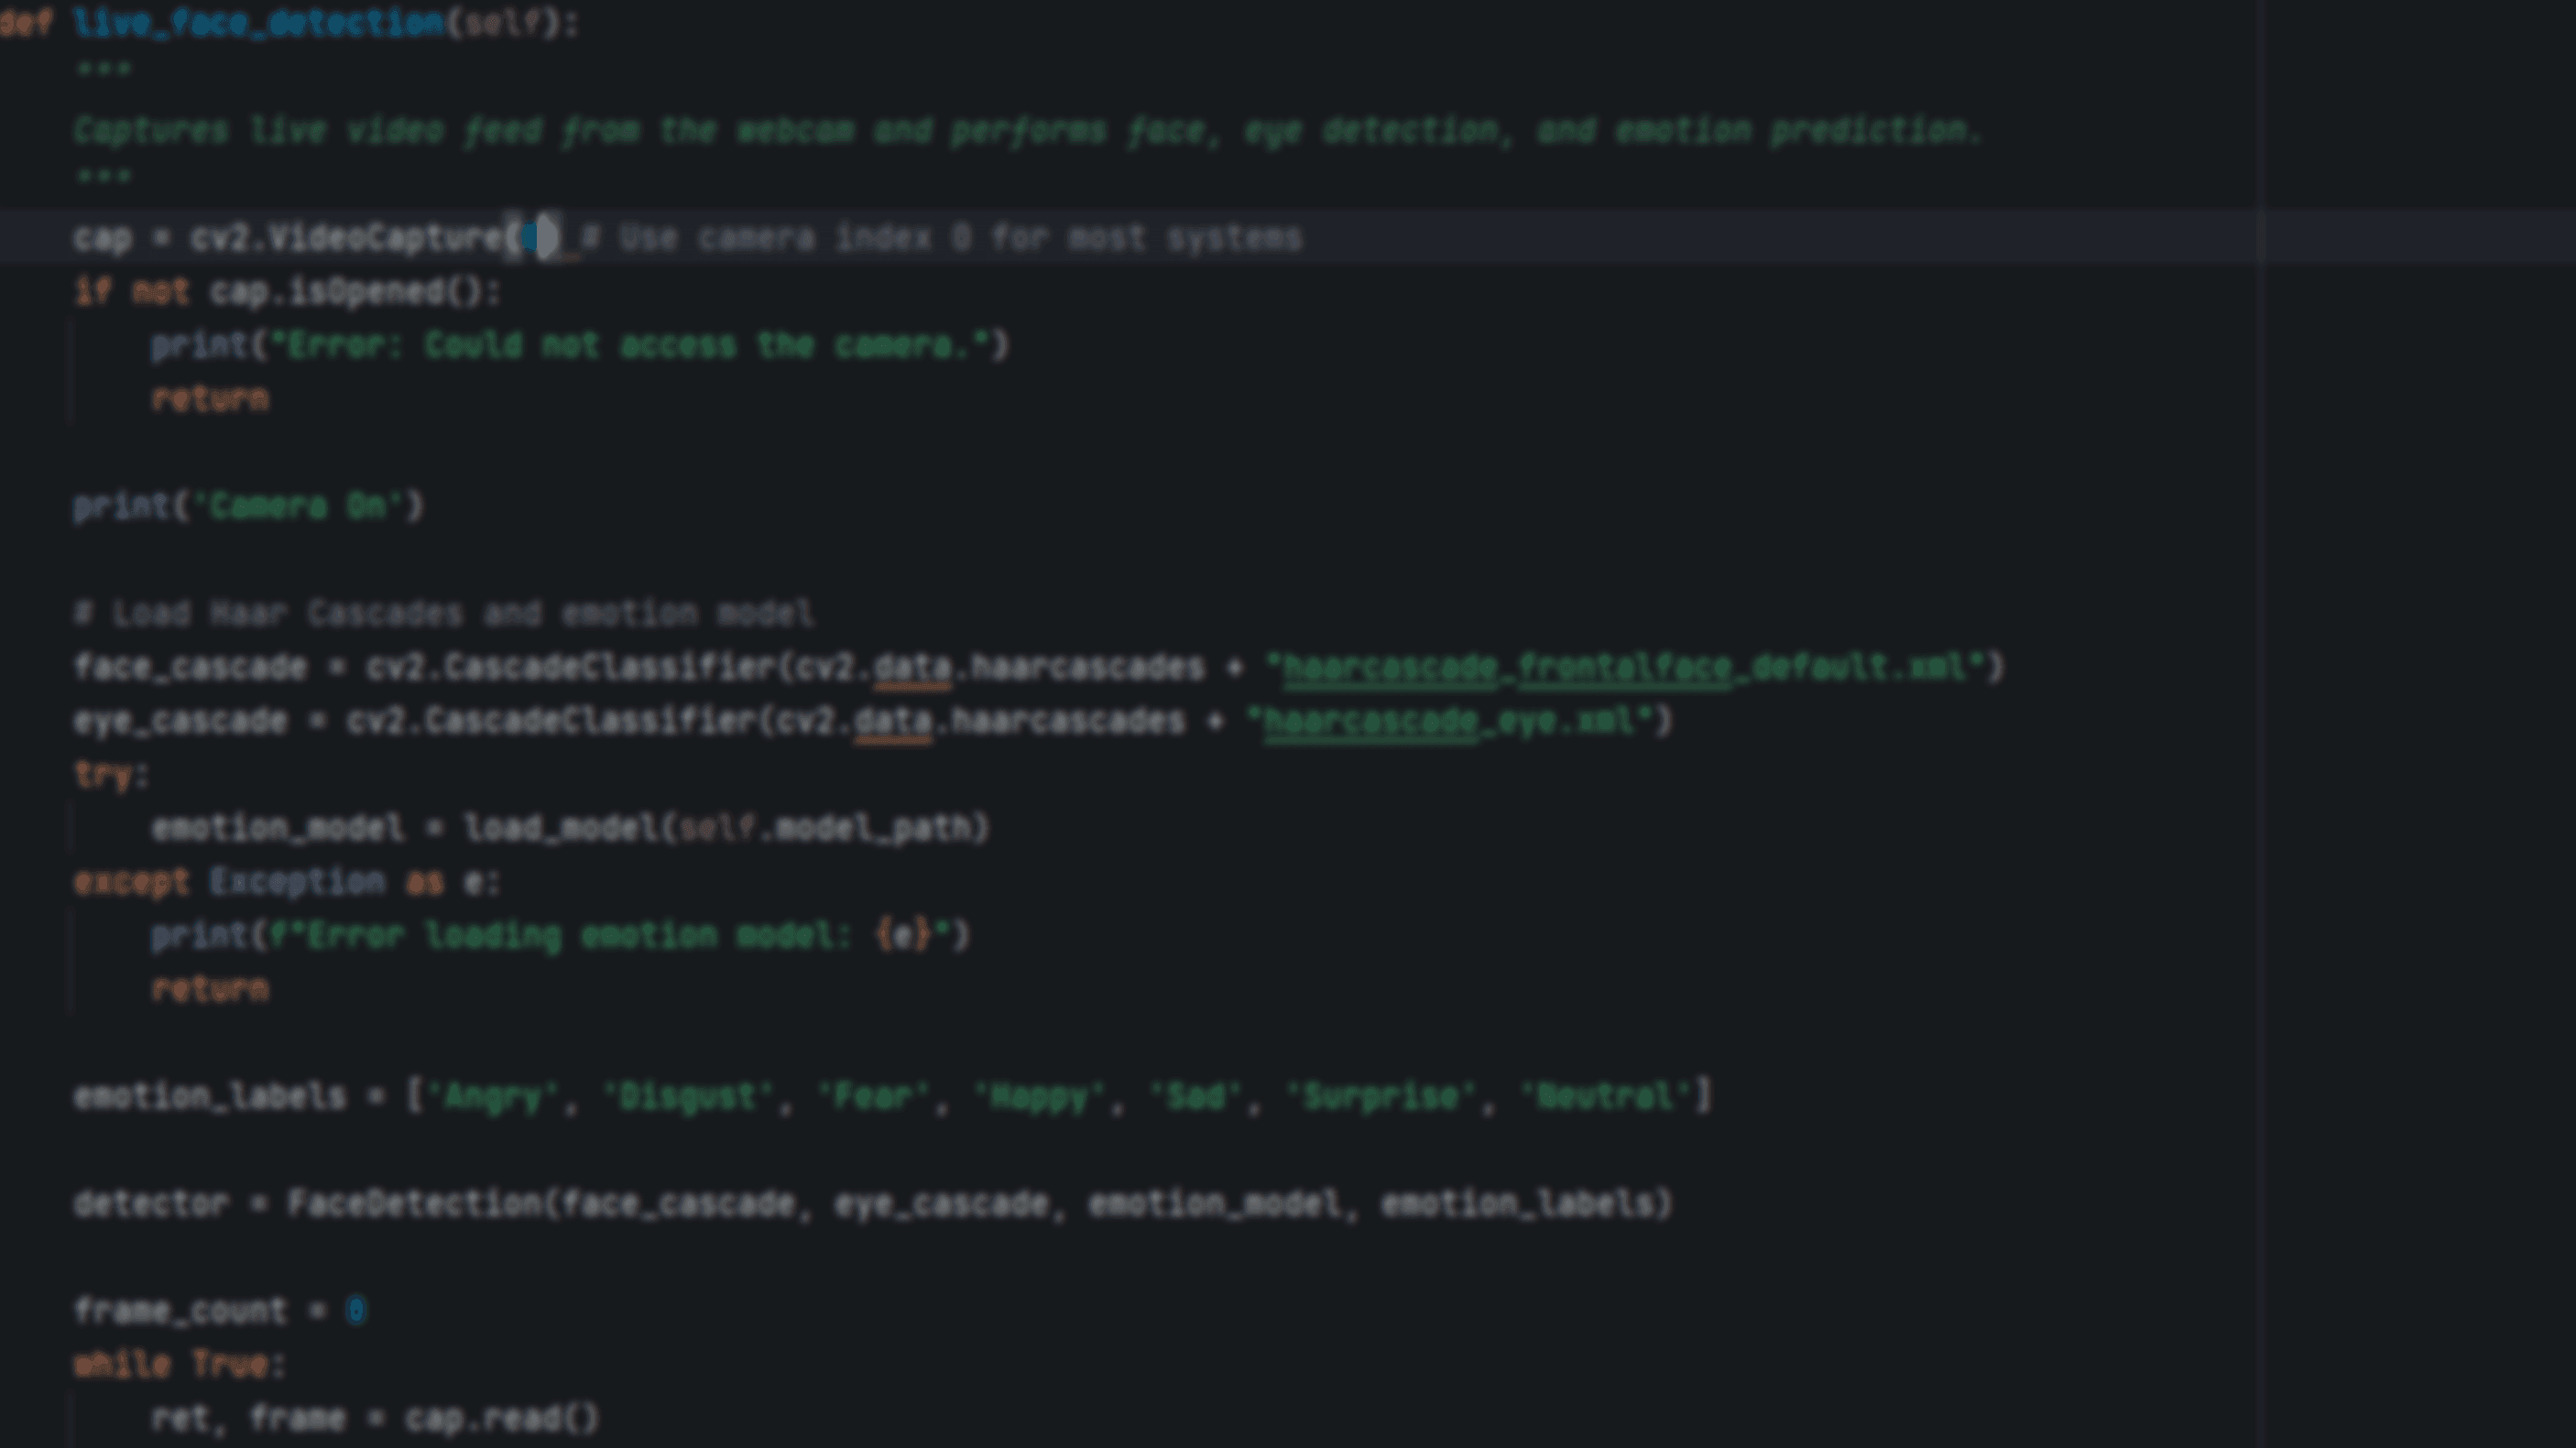
Task: Click the first return statement
Action: 209,399
